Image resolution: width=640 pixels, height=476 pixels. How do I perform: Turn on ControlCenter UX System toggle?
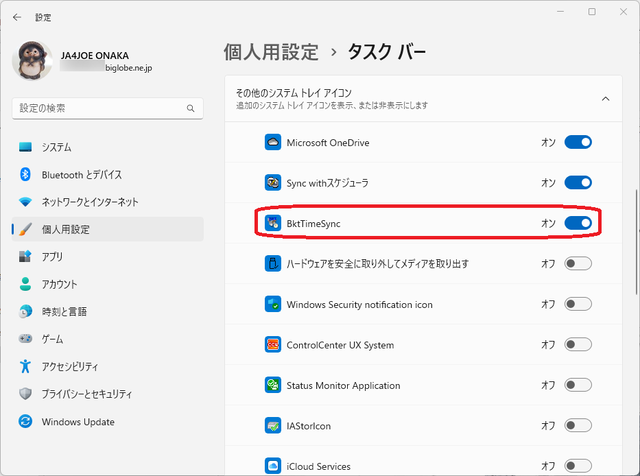tap(578, 345)
